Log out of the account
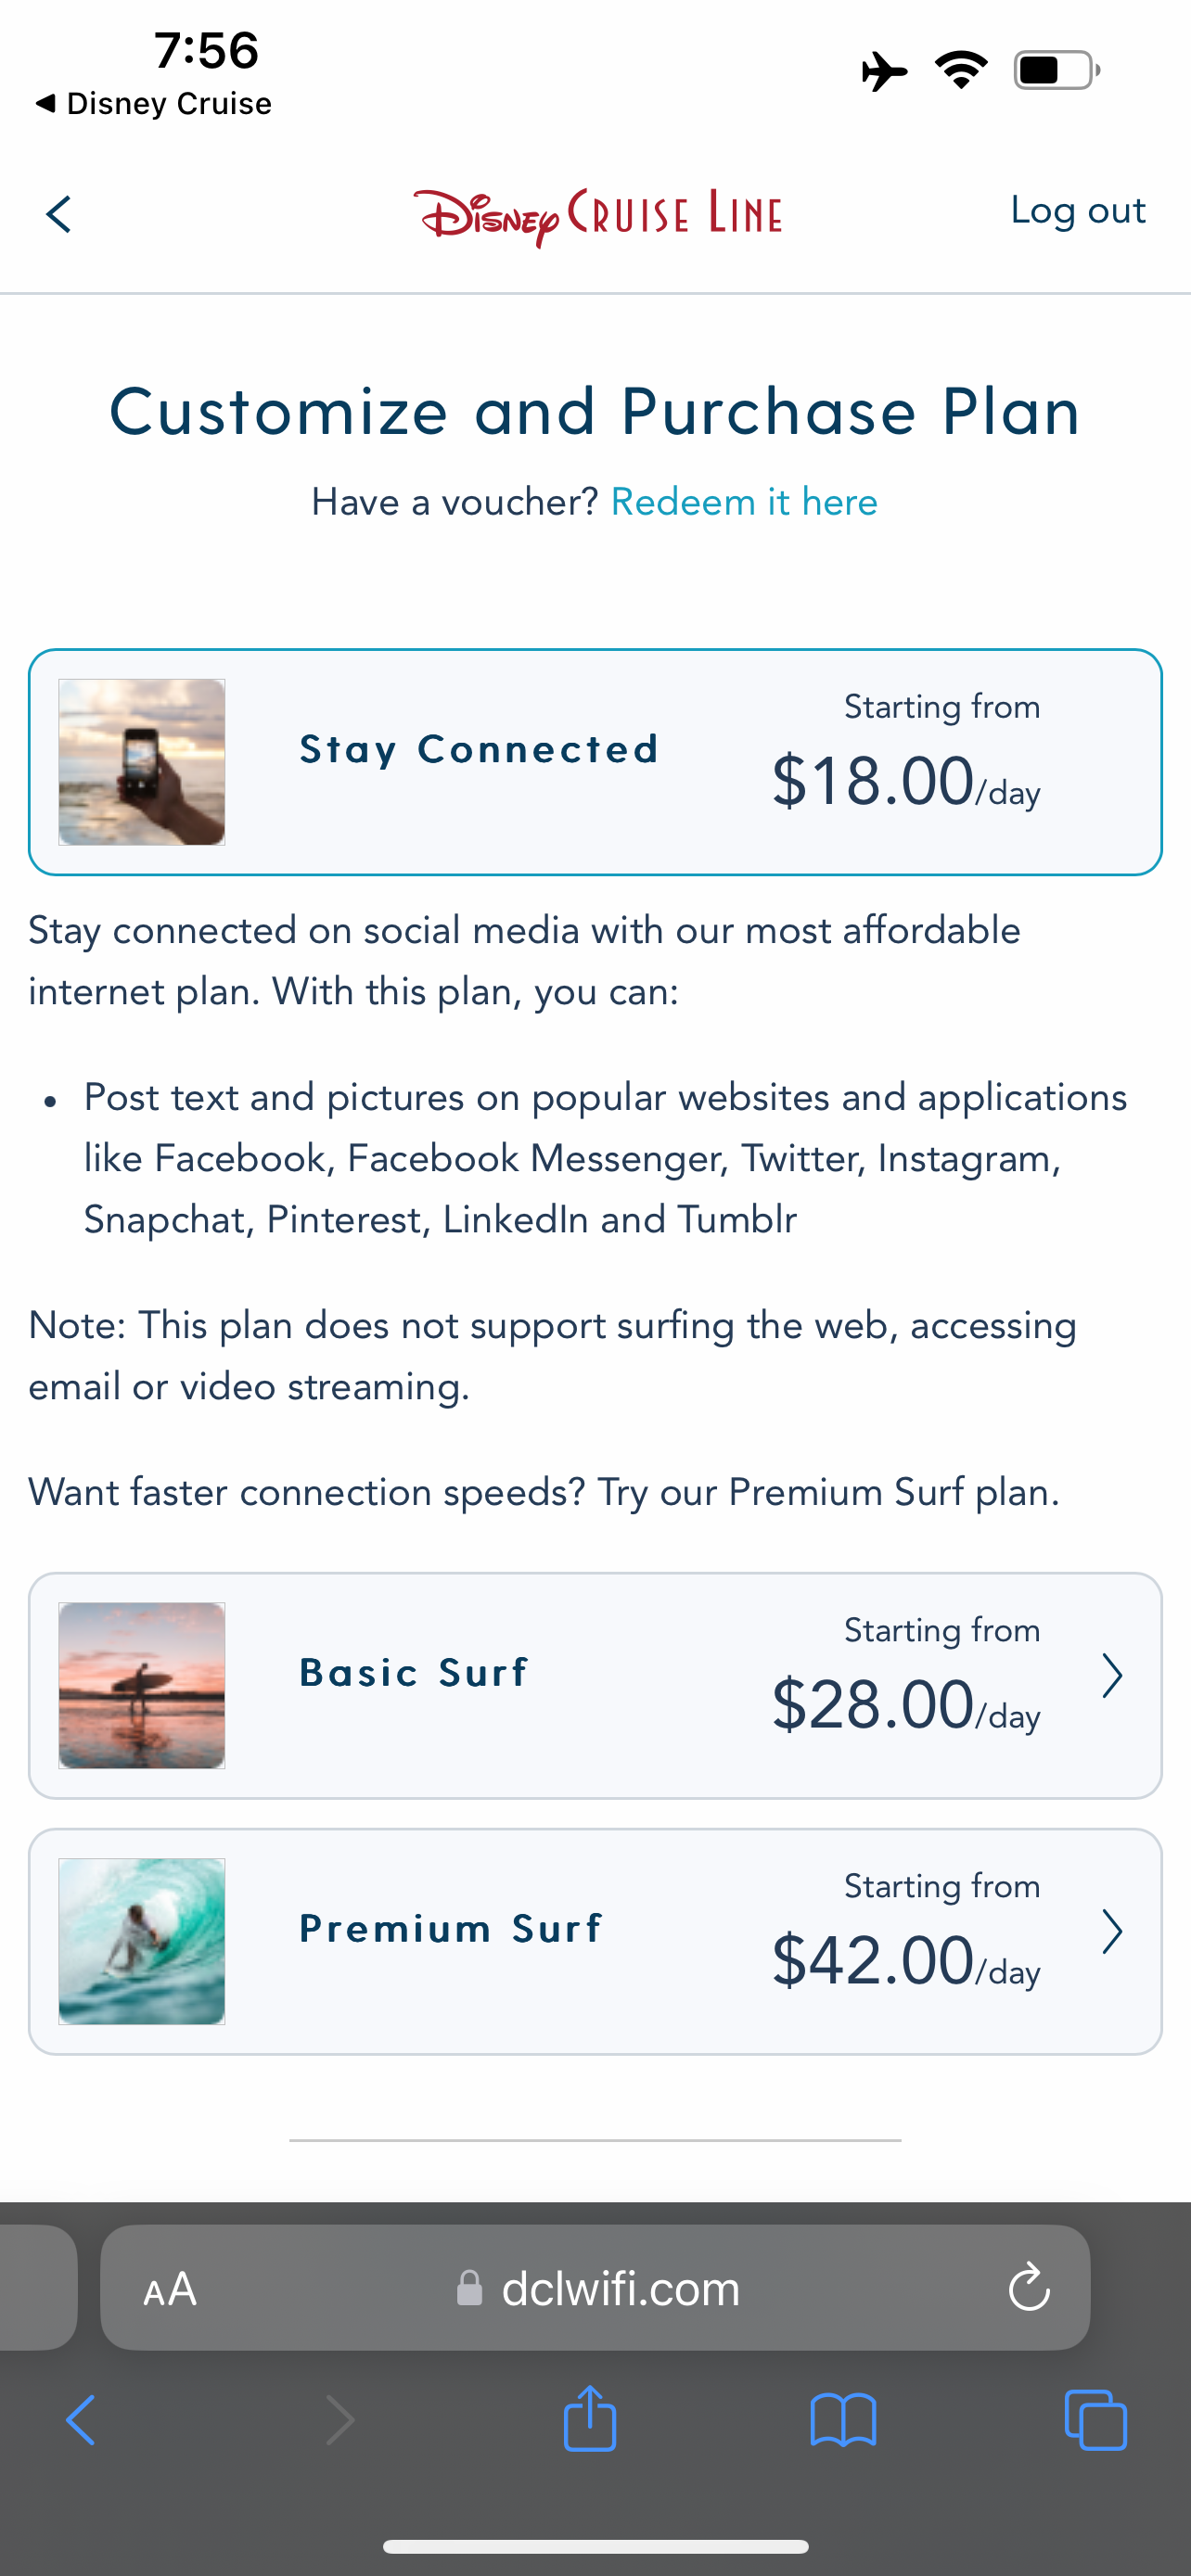 1077,210
